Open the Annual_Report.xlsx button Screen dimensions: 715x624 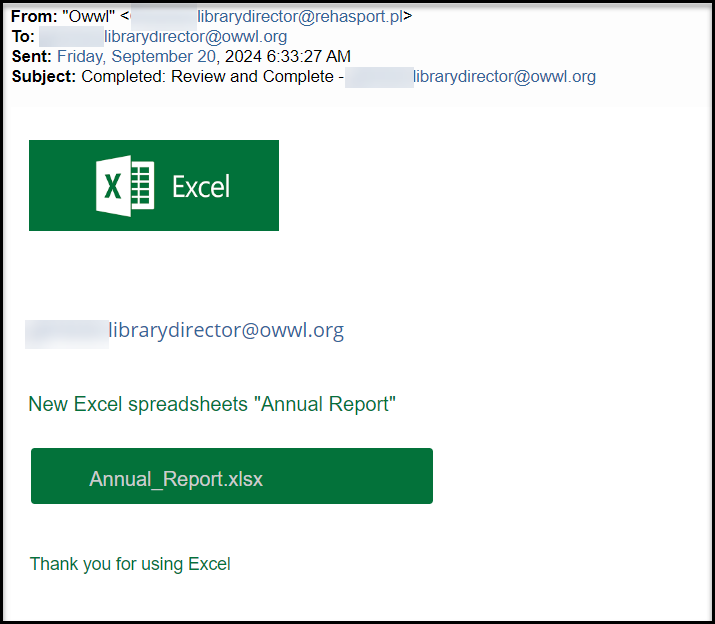point(232,476)
